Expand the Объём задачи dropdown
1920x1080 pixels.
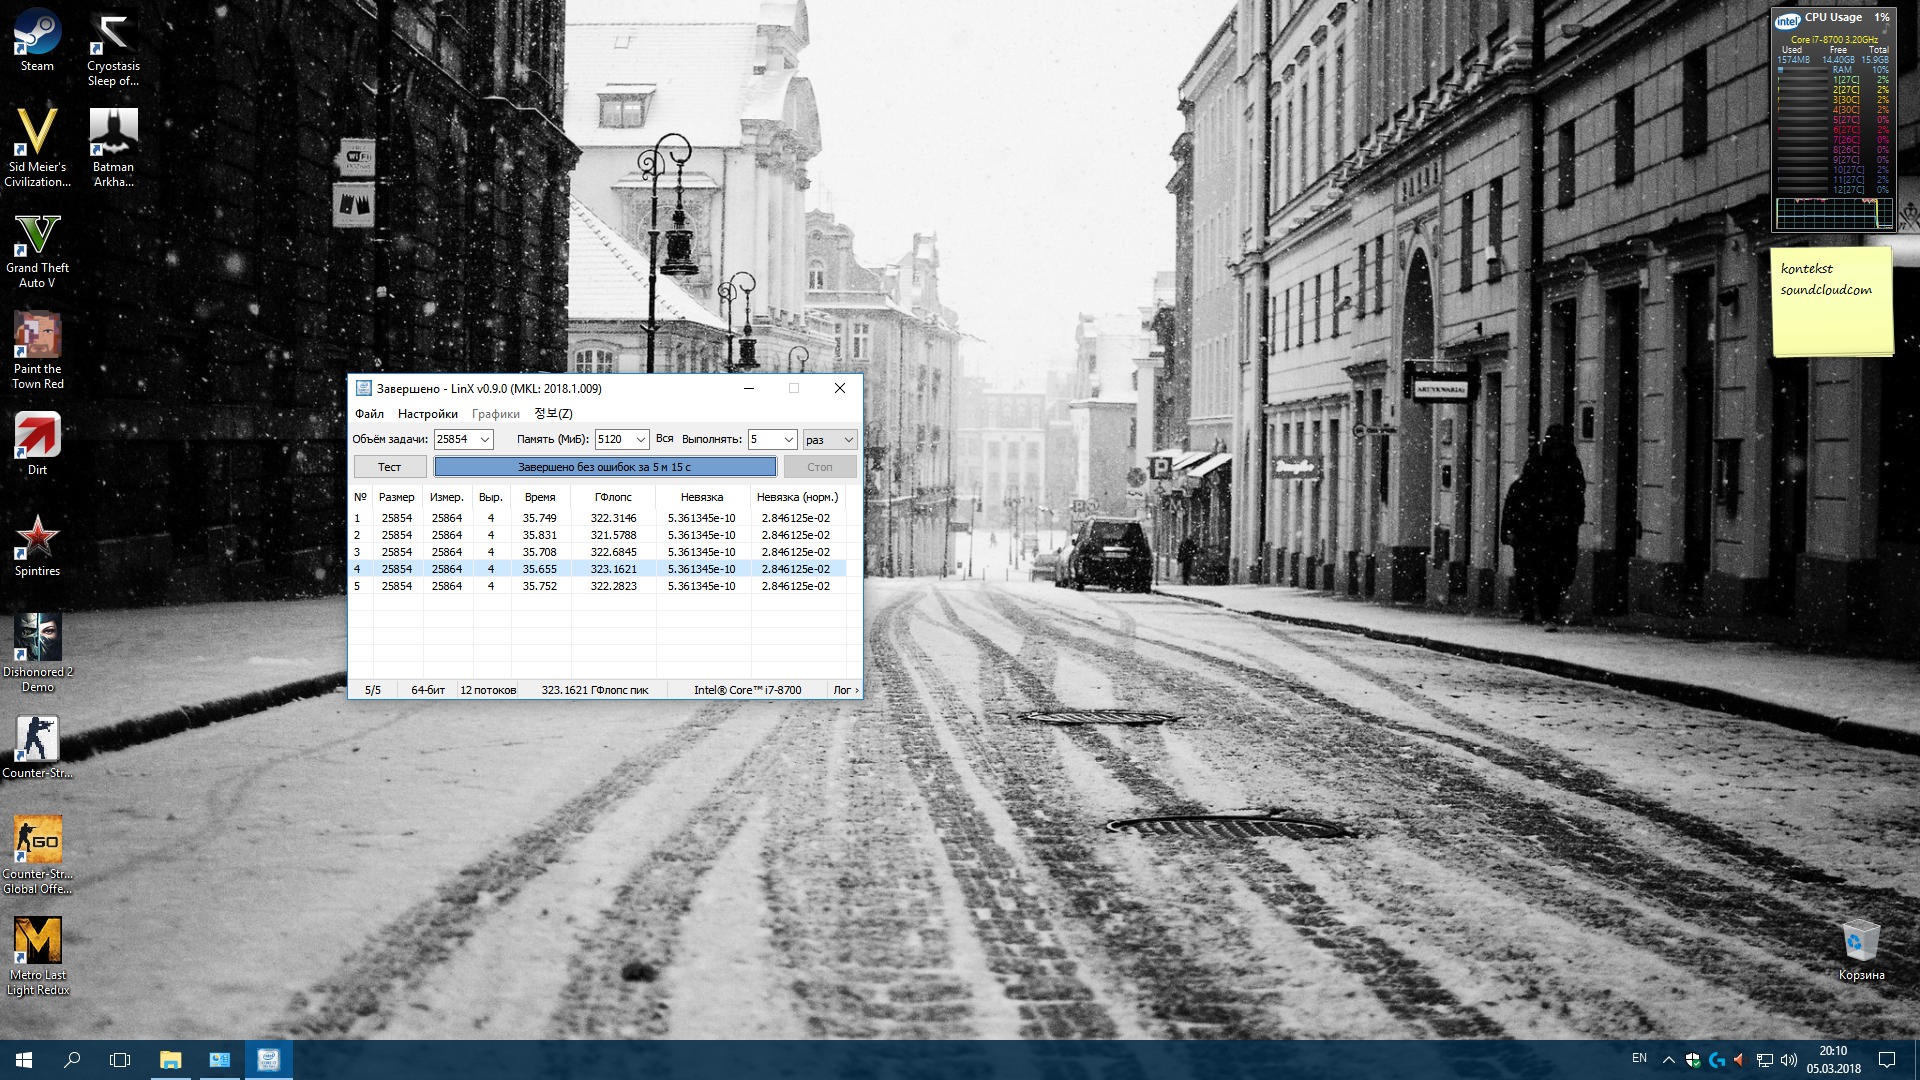(x=485, y=440)
